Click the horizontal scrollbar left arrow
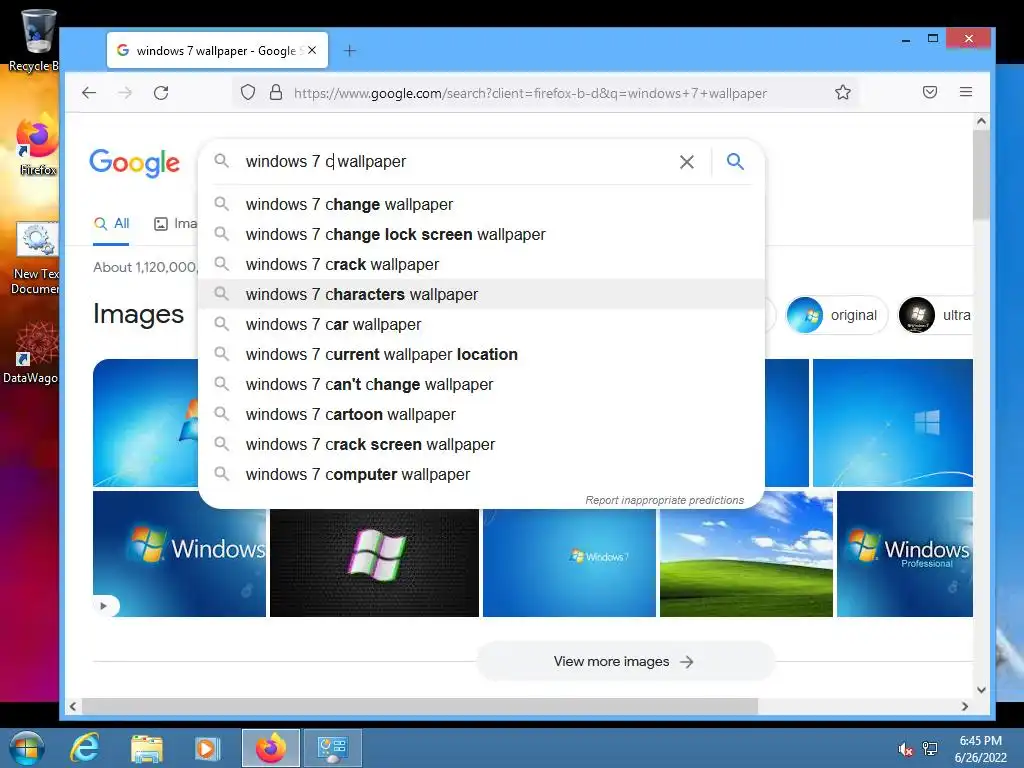The height and width of the screenshot is (768, 1024). pos(72,707)
